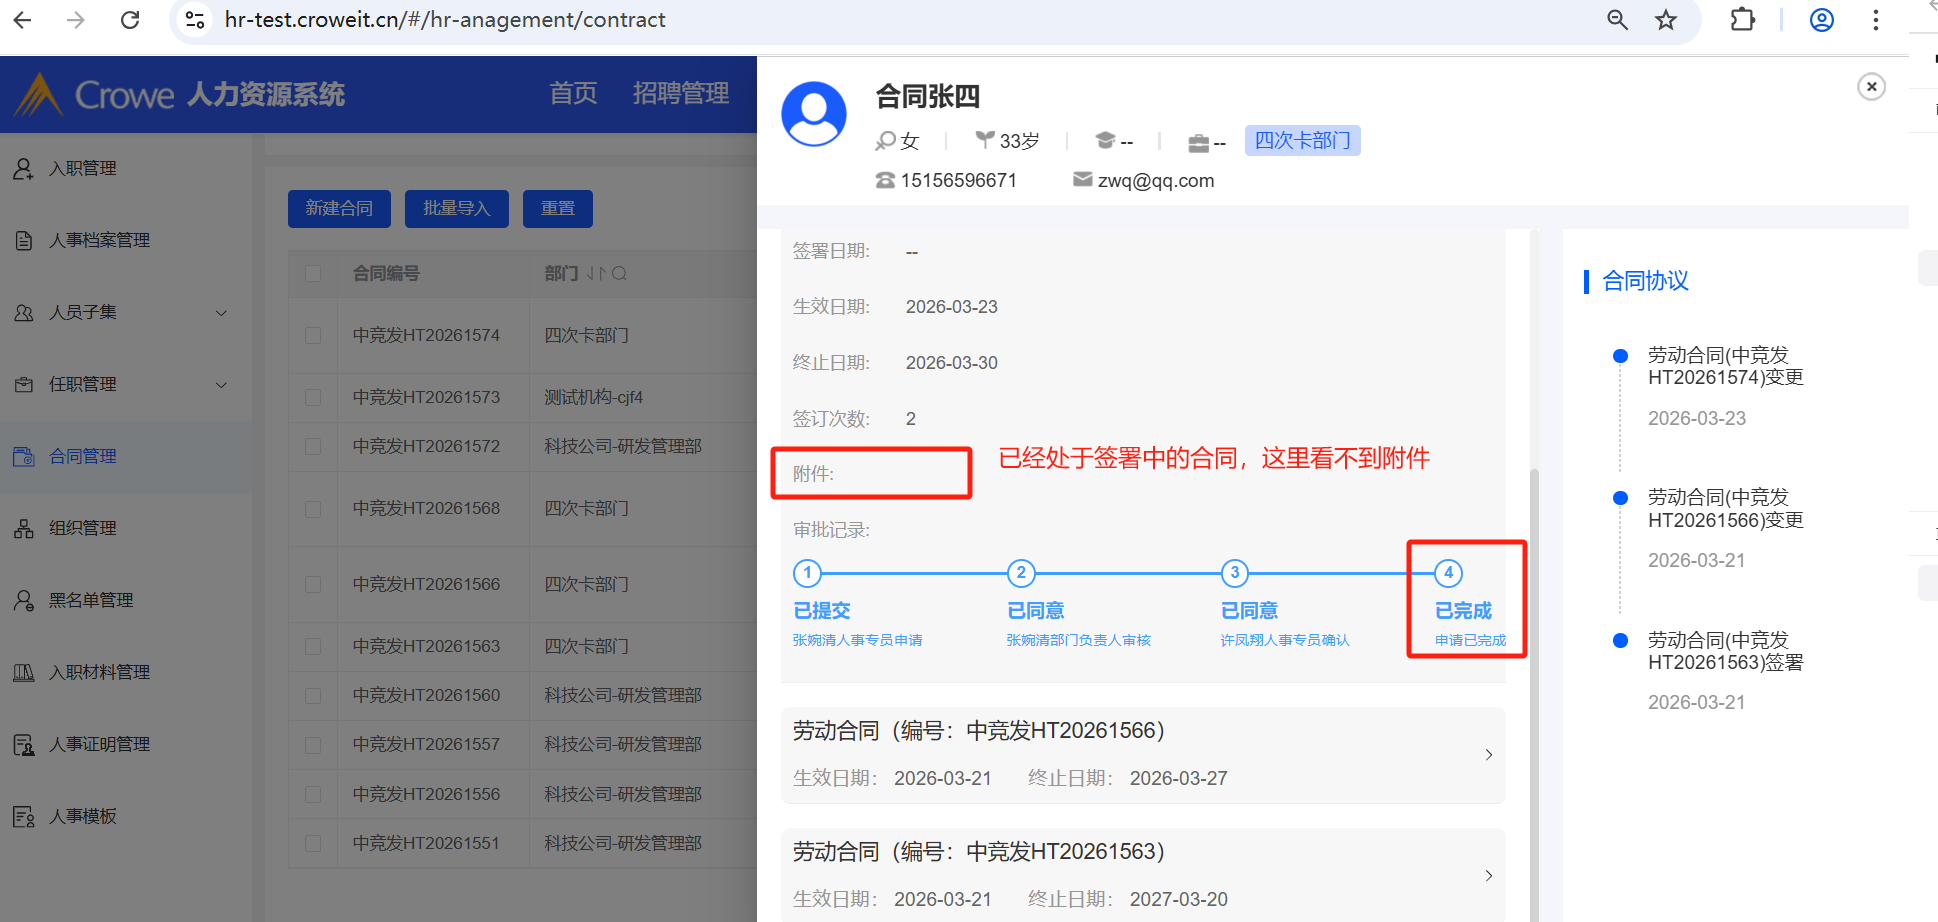The image size is (1938, 922).
Task: Click the 重置 button
Action: [x=558, y=209]
